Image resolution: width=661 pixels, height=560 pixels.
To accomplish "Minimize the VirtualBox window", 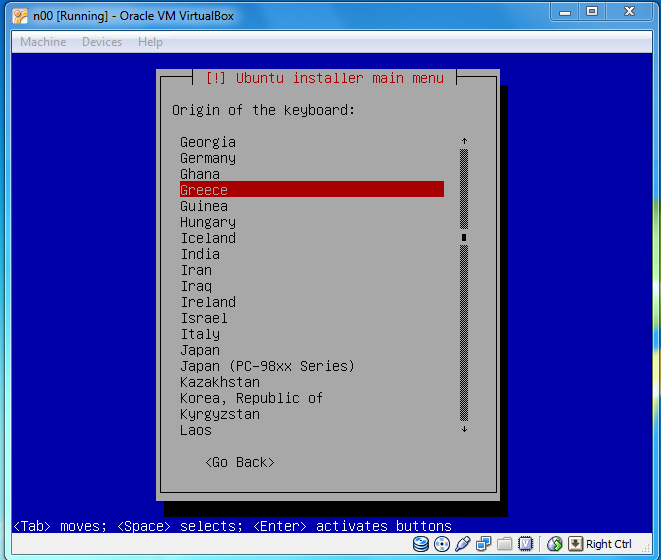I will [565, 12].
